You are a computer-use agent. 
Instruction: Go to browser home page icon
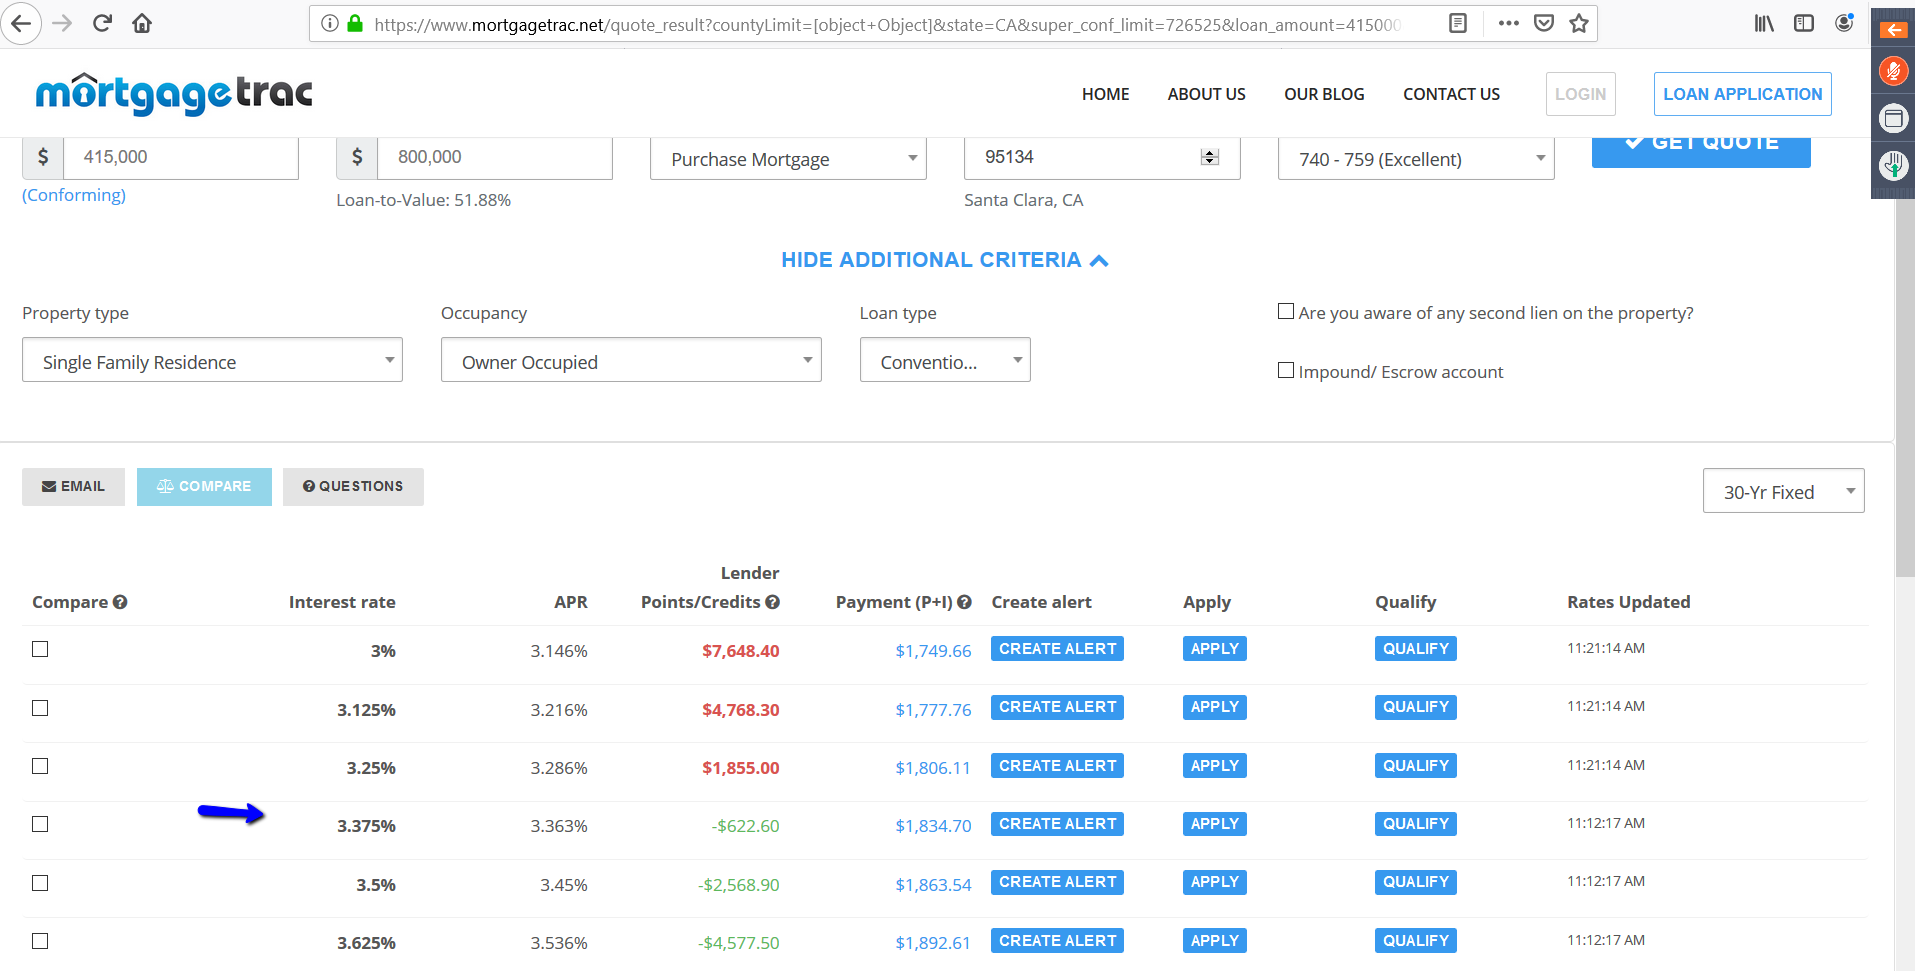142,23
